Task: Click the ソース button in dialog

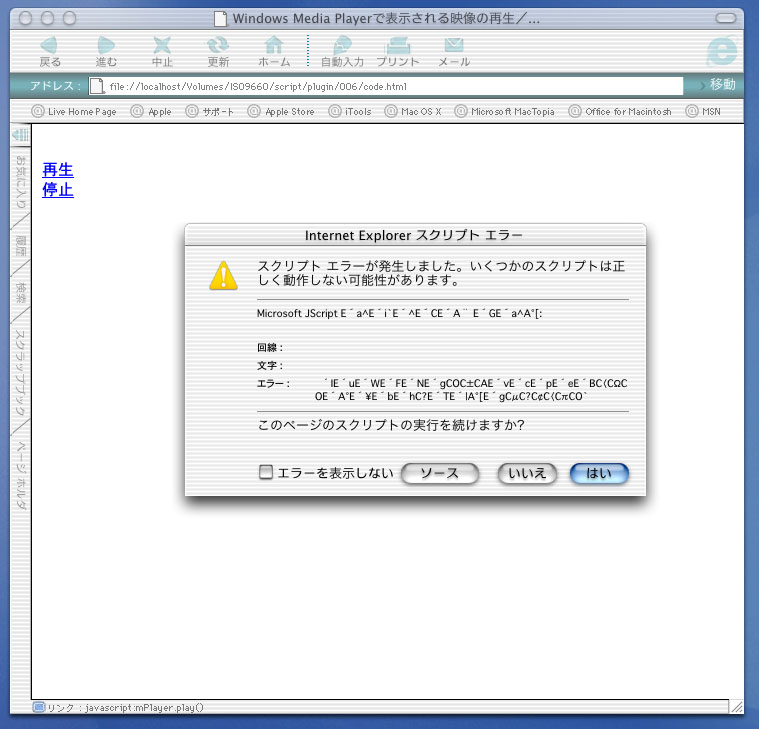Action: (x=440, y=473)
